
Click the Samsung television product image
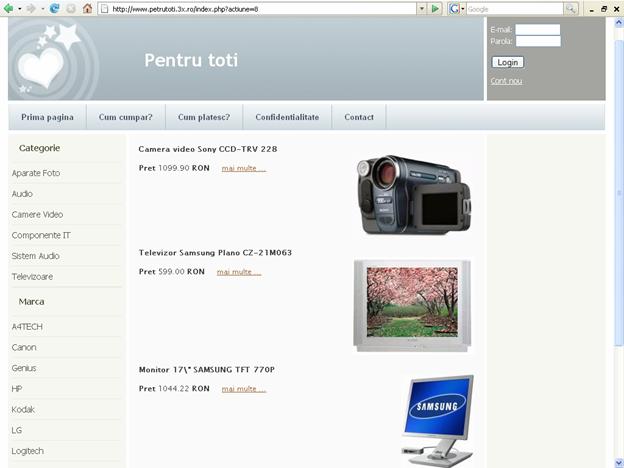pyautogui.click(x=411, y=305)
